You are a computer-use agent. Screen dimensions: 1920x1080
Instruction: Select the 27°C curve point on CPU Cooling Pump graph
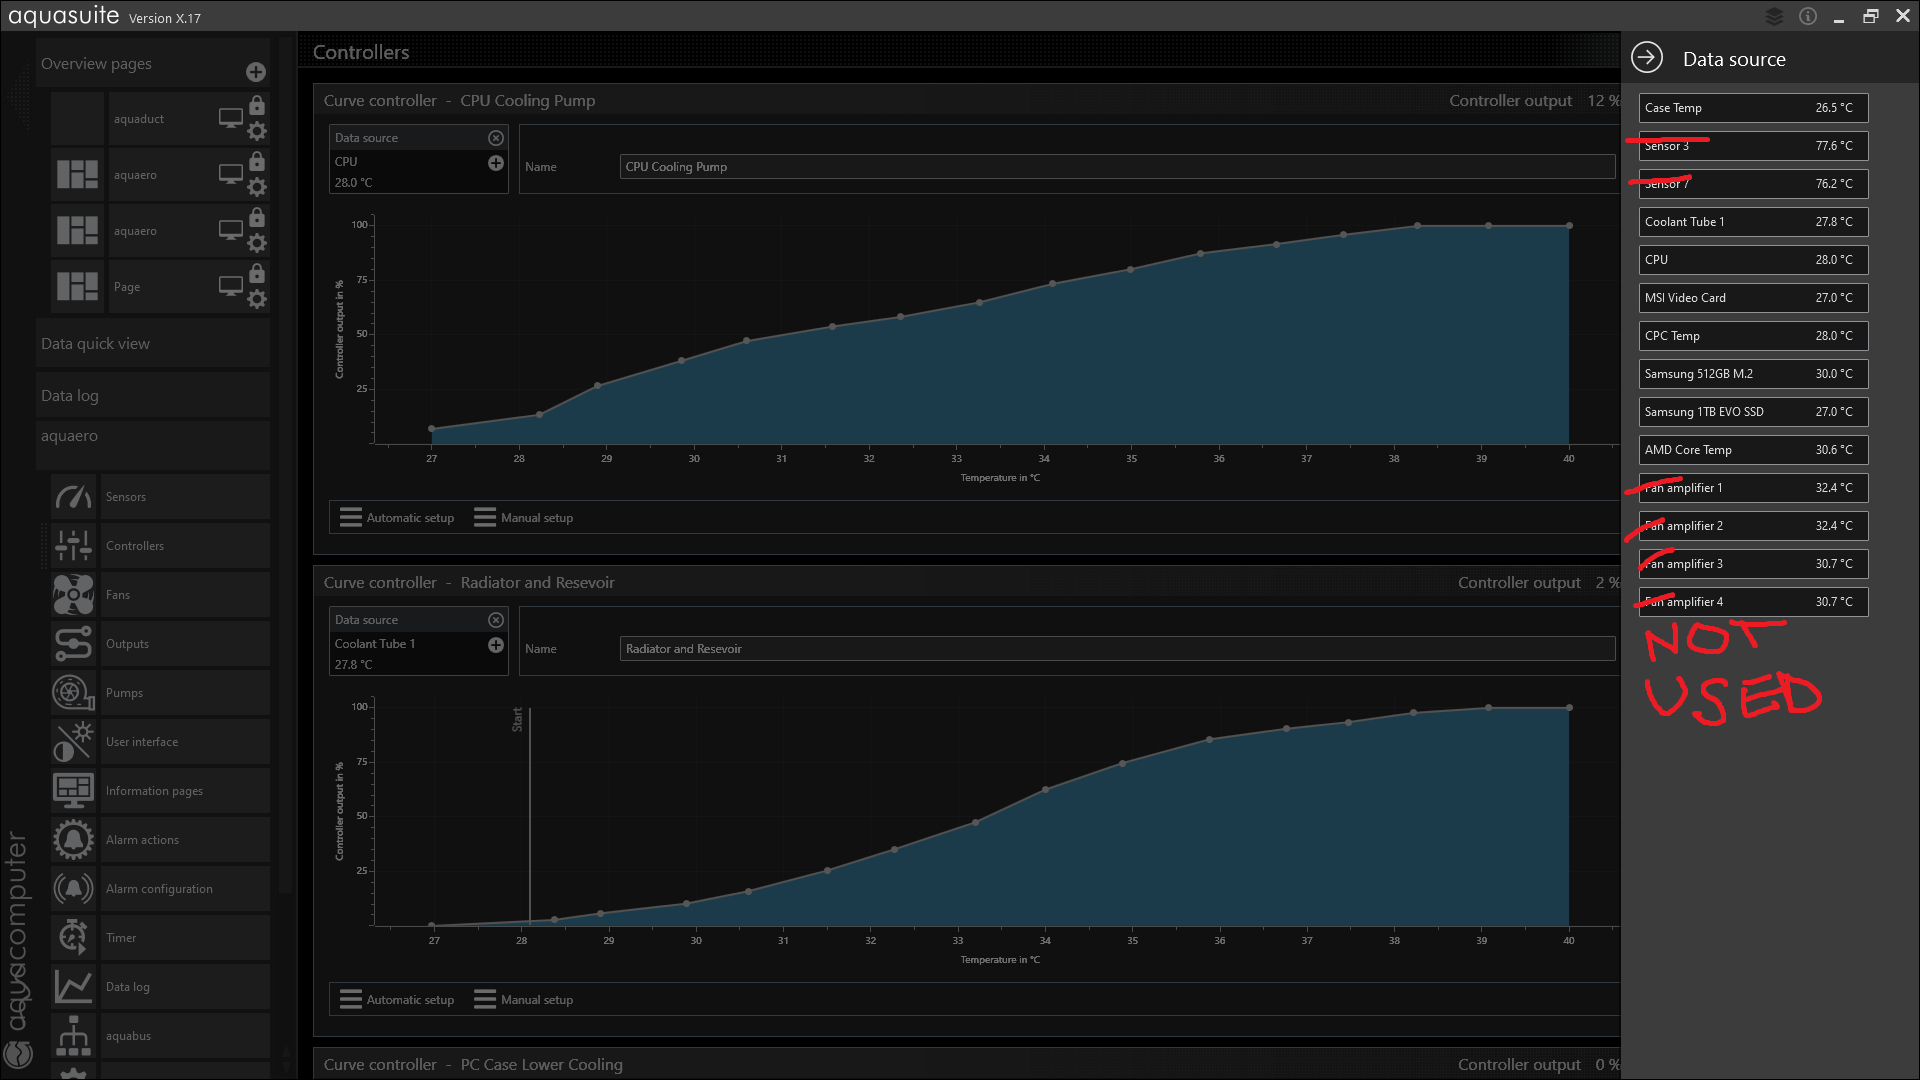(x=432, y=429)
